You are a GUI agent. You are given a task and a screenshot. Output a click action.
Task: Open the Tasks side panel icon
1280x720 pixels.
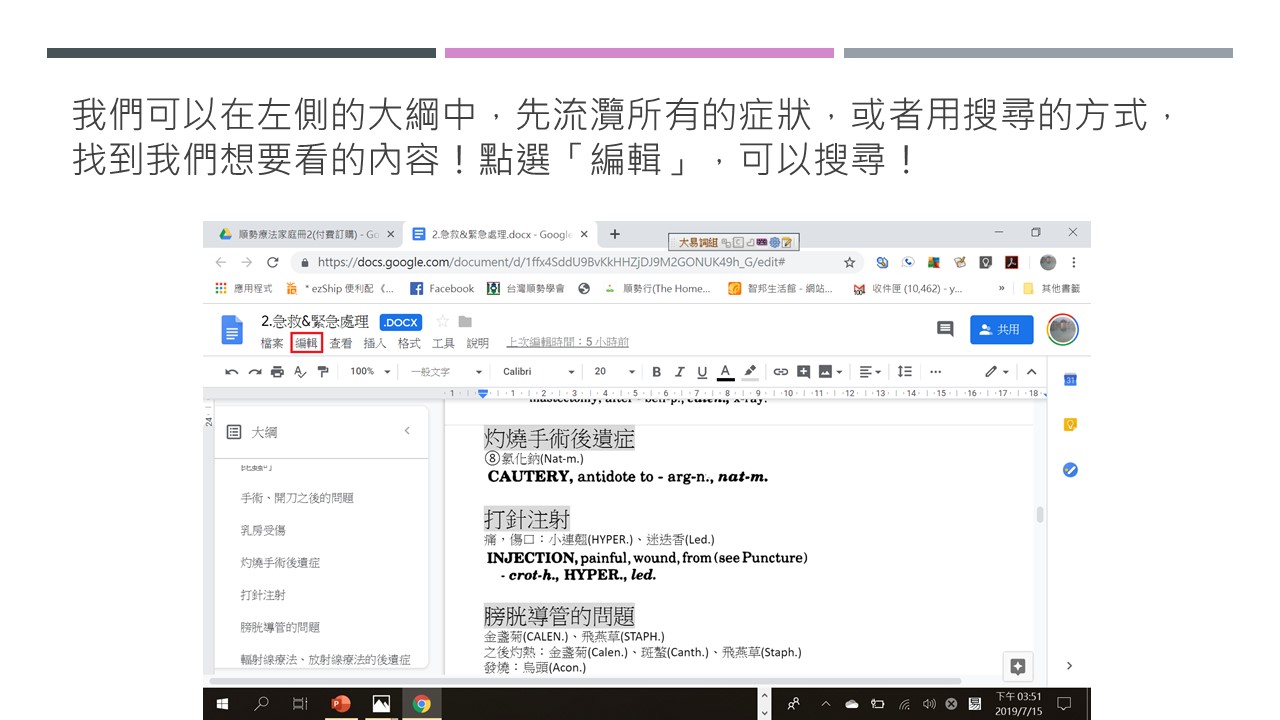(x=1069, y=469)
